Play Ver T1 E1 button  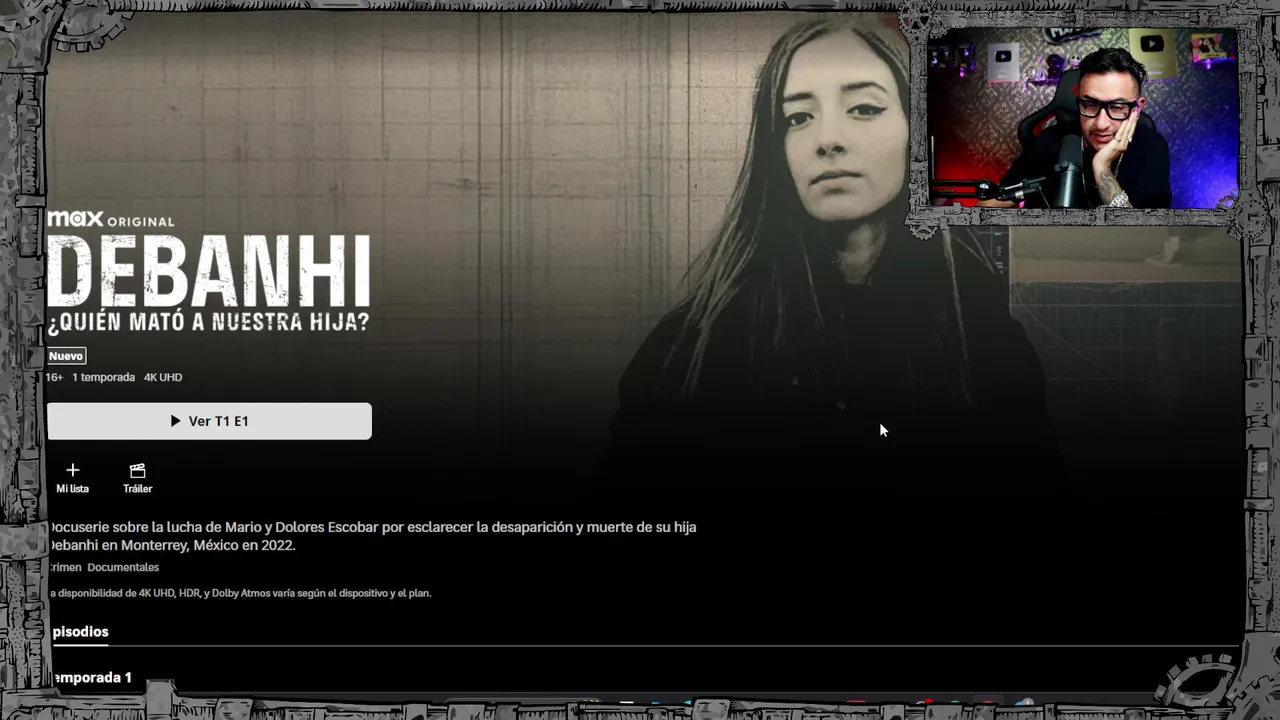(x=209, y=421)
